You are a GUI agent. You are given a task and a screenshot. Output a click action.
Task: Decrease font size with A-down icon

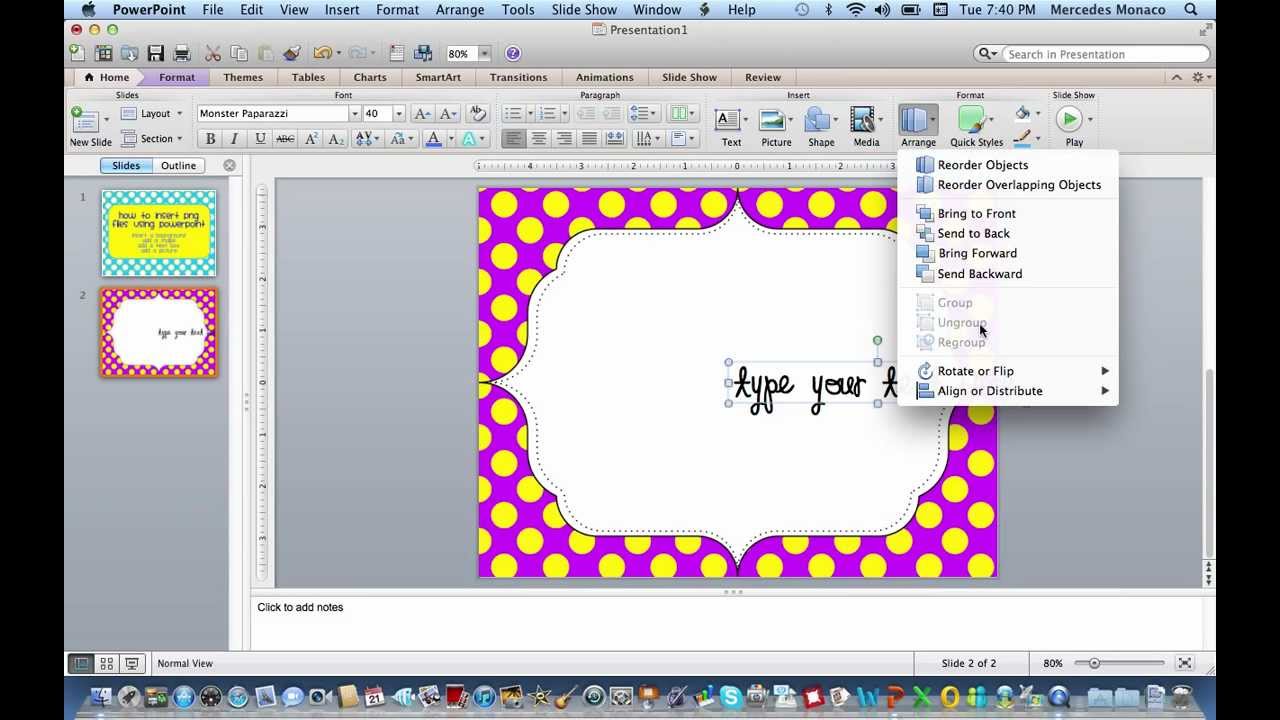pyautogui.click(x=448, y=114)
